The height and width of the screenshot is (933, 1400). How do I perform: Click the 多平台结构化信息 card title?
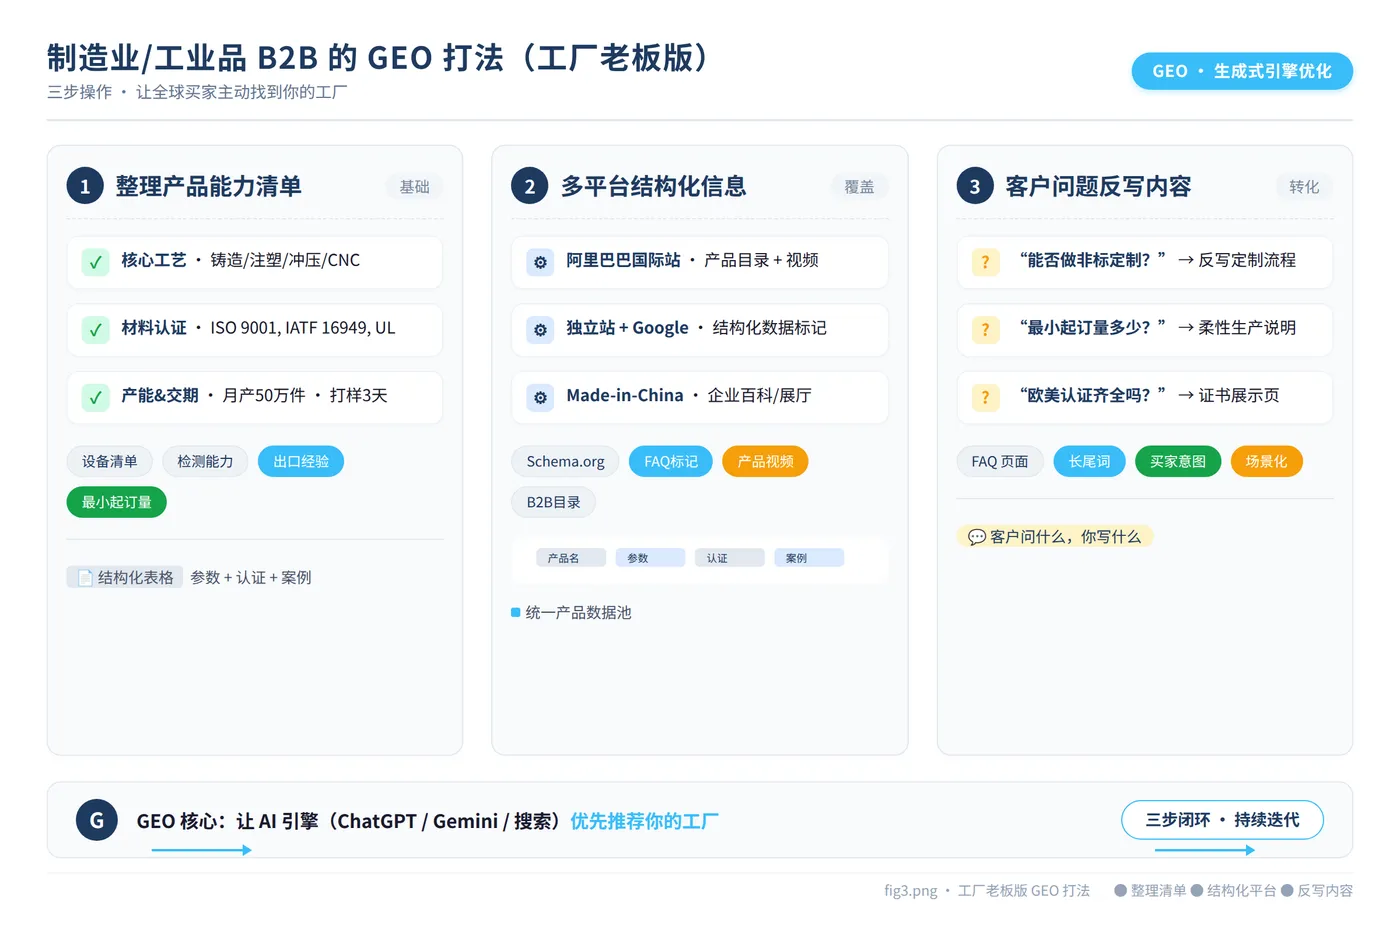click(654, 186)
